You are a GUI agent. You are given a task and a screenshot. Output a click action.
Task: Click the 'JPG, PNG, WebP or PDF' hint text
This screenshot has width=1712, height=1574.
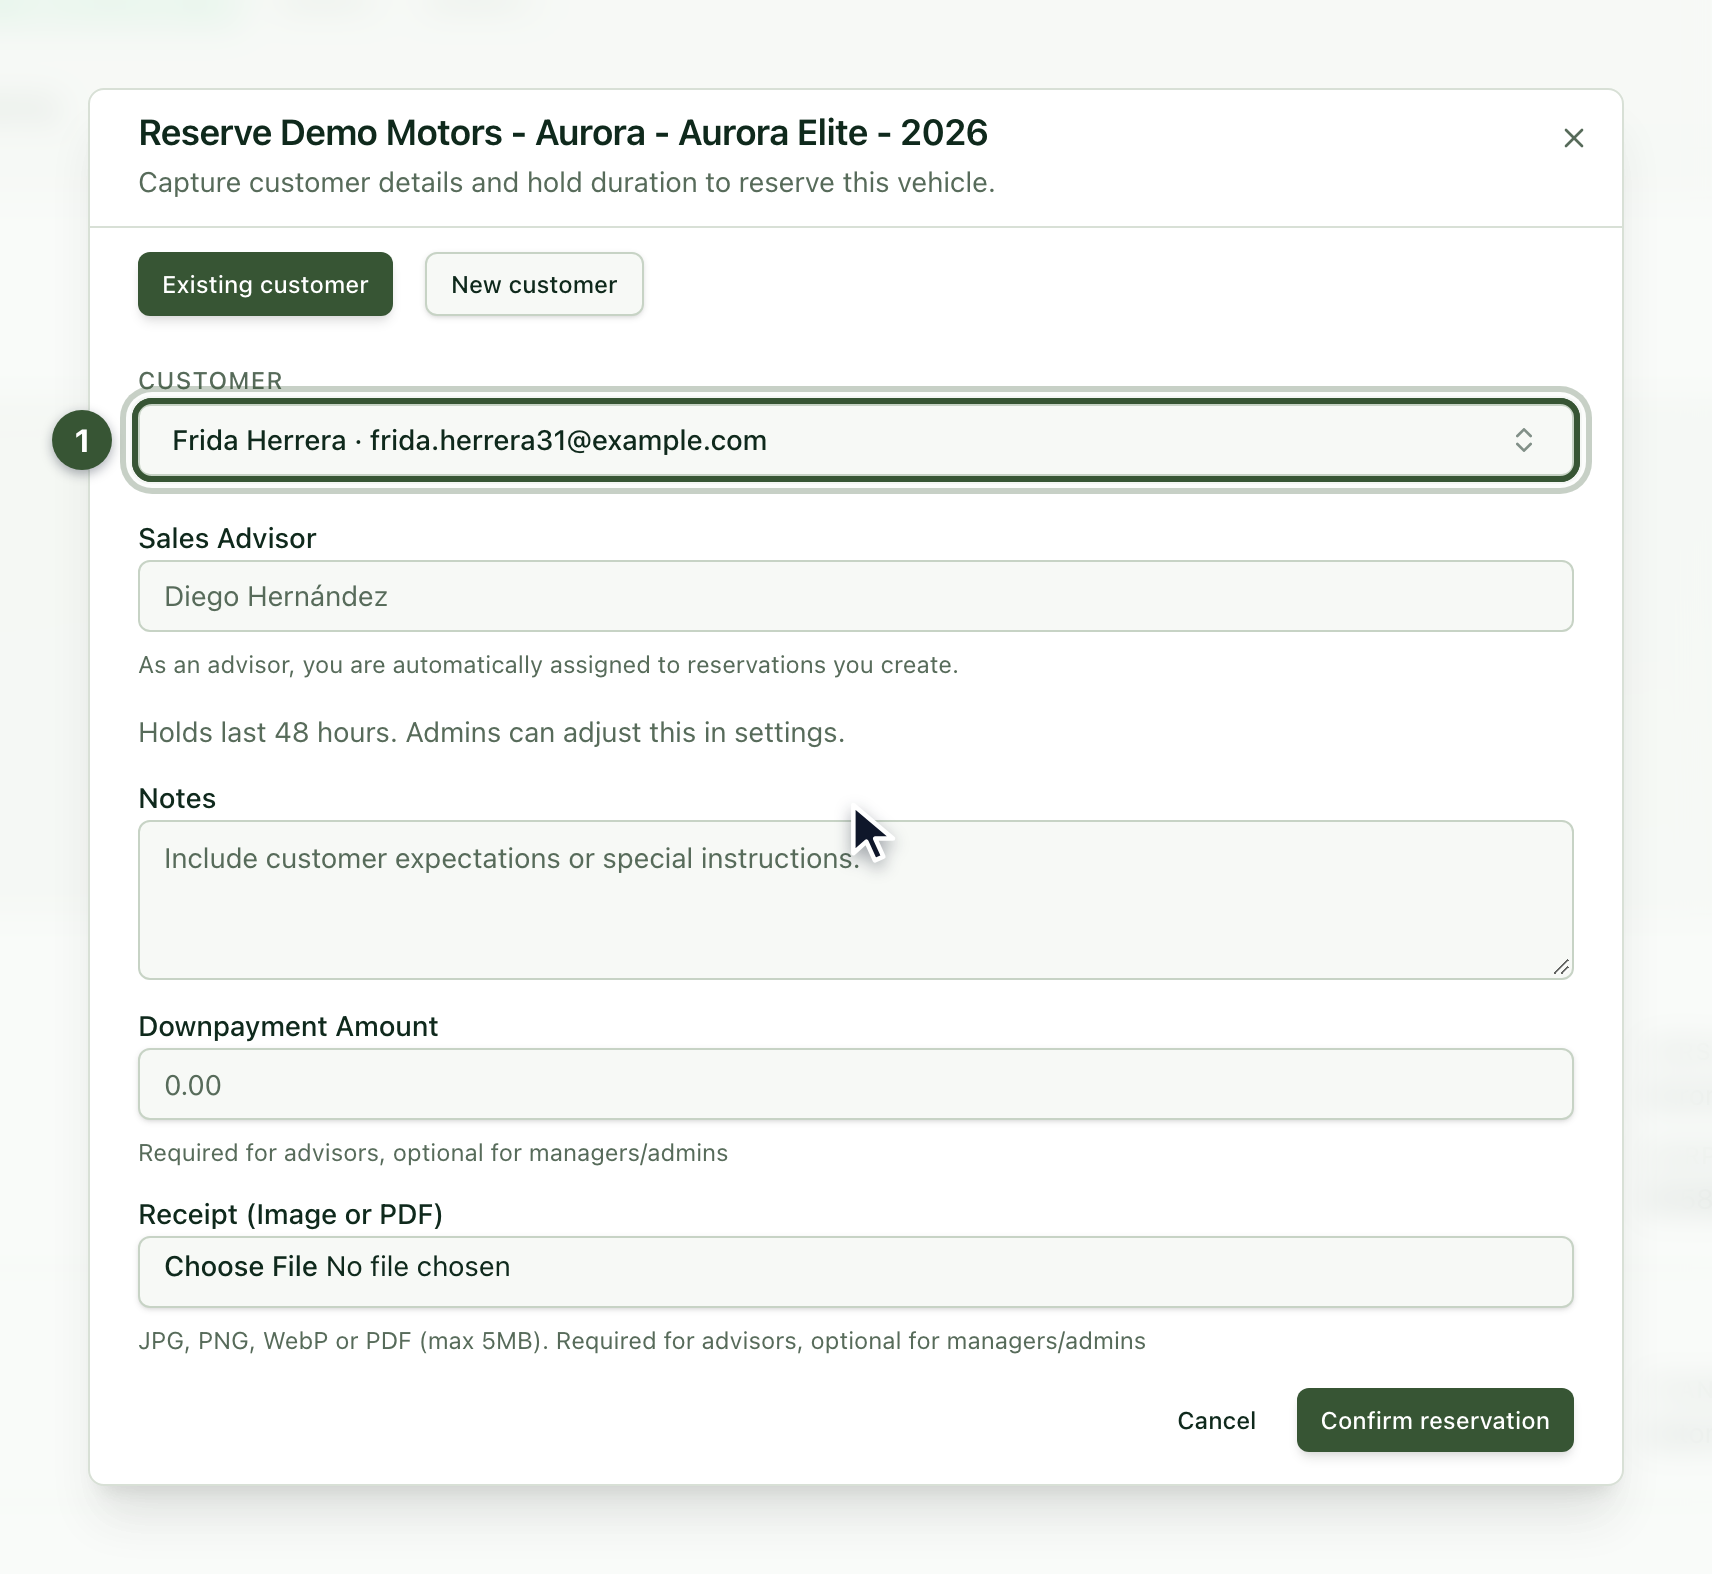(642, 1341)
